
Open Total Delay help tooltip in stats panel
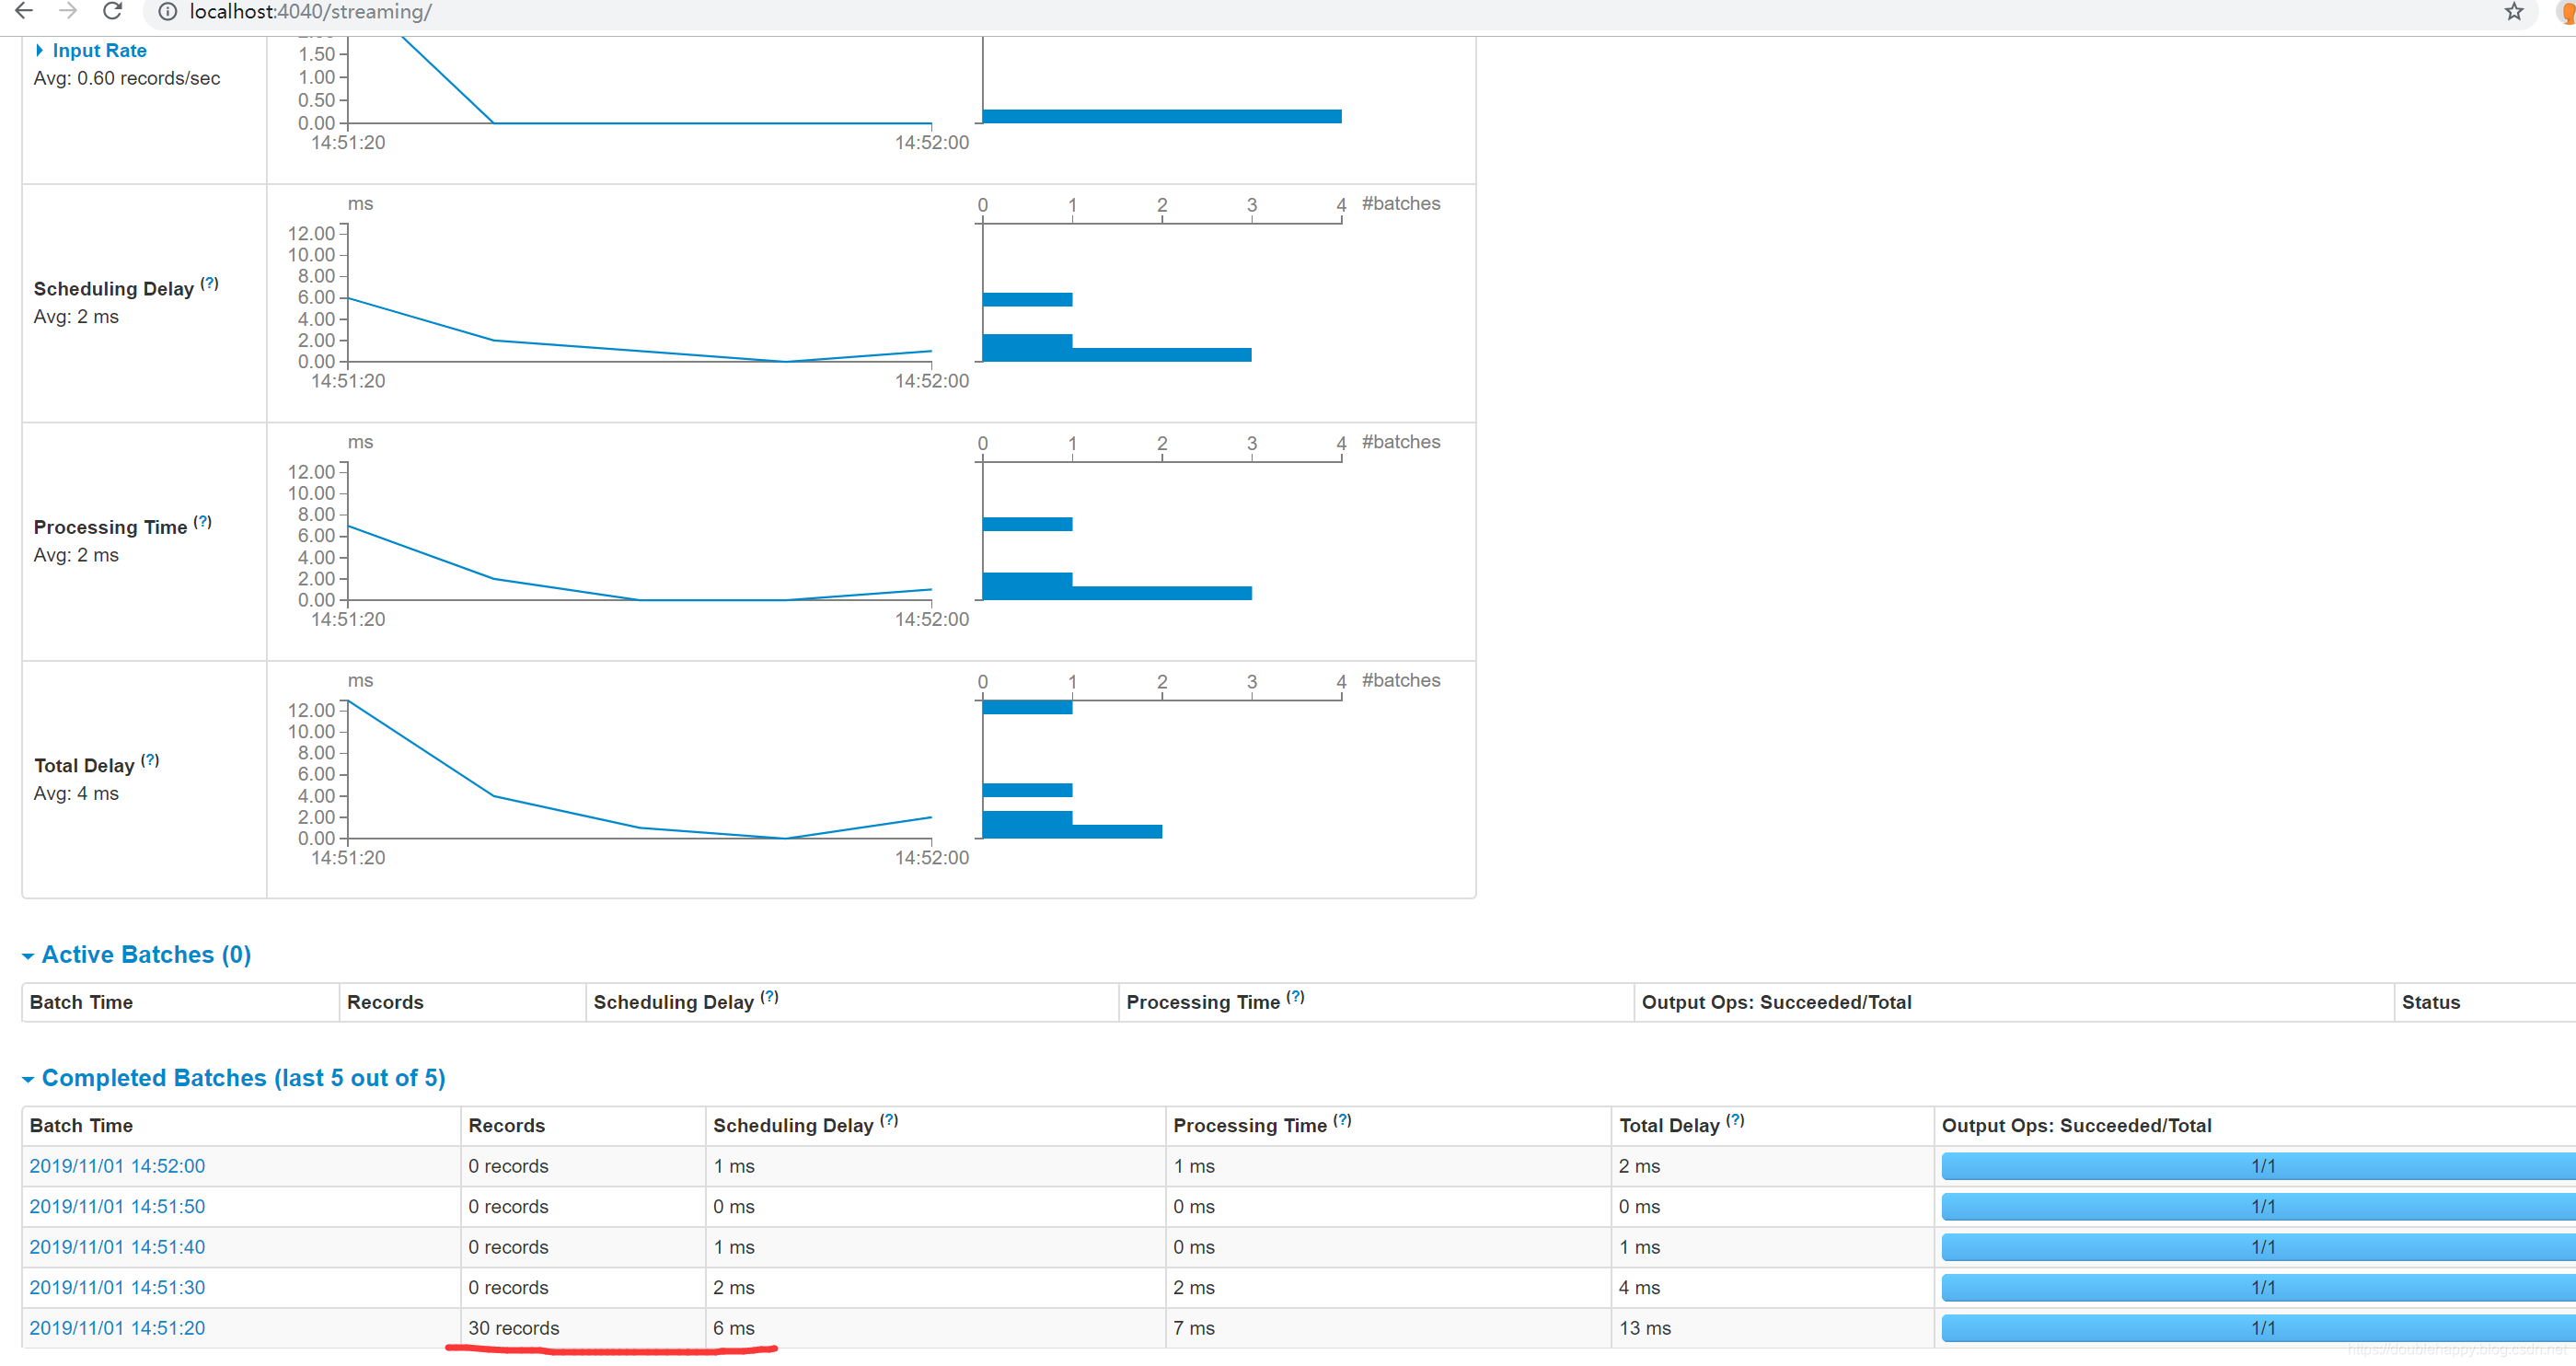(x=150, y=760)
